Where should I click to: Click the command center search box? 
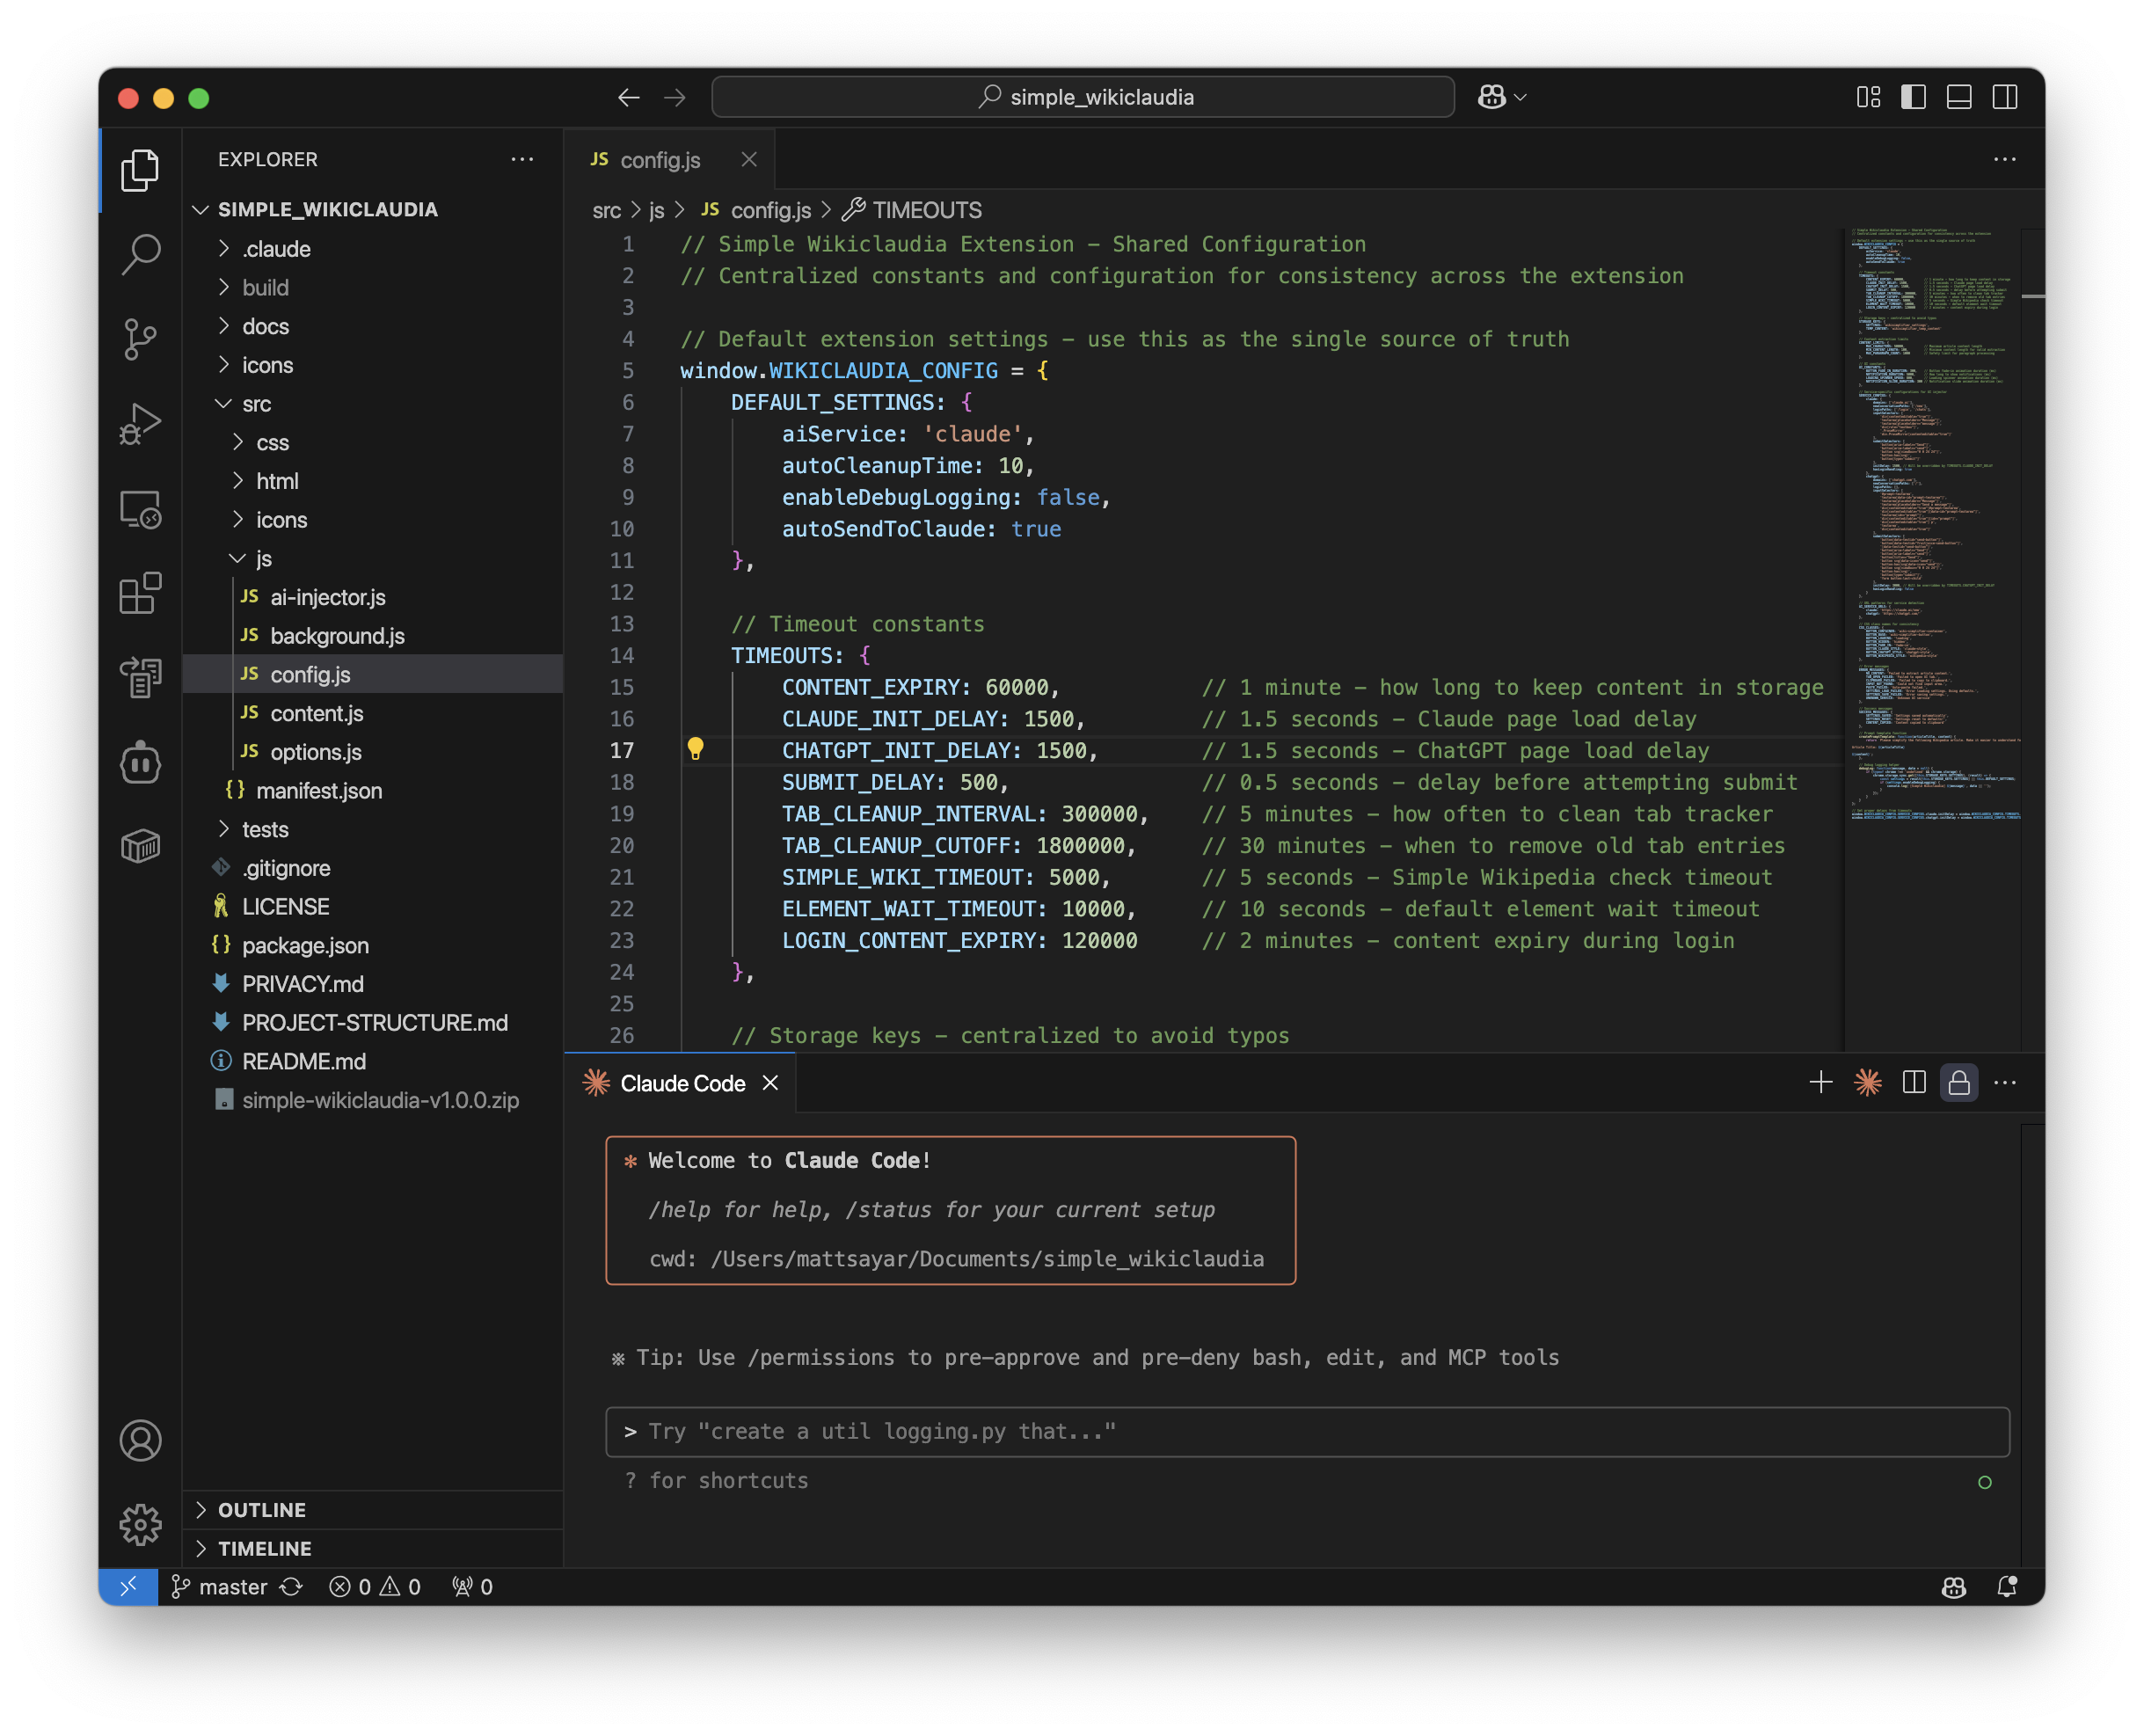point(1083,97)
